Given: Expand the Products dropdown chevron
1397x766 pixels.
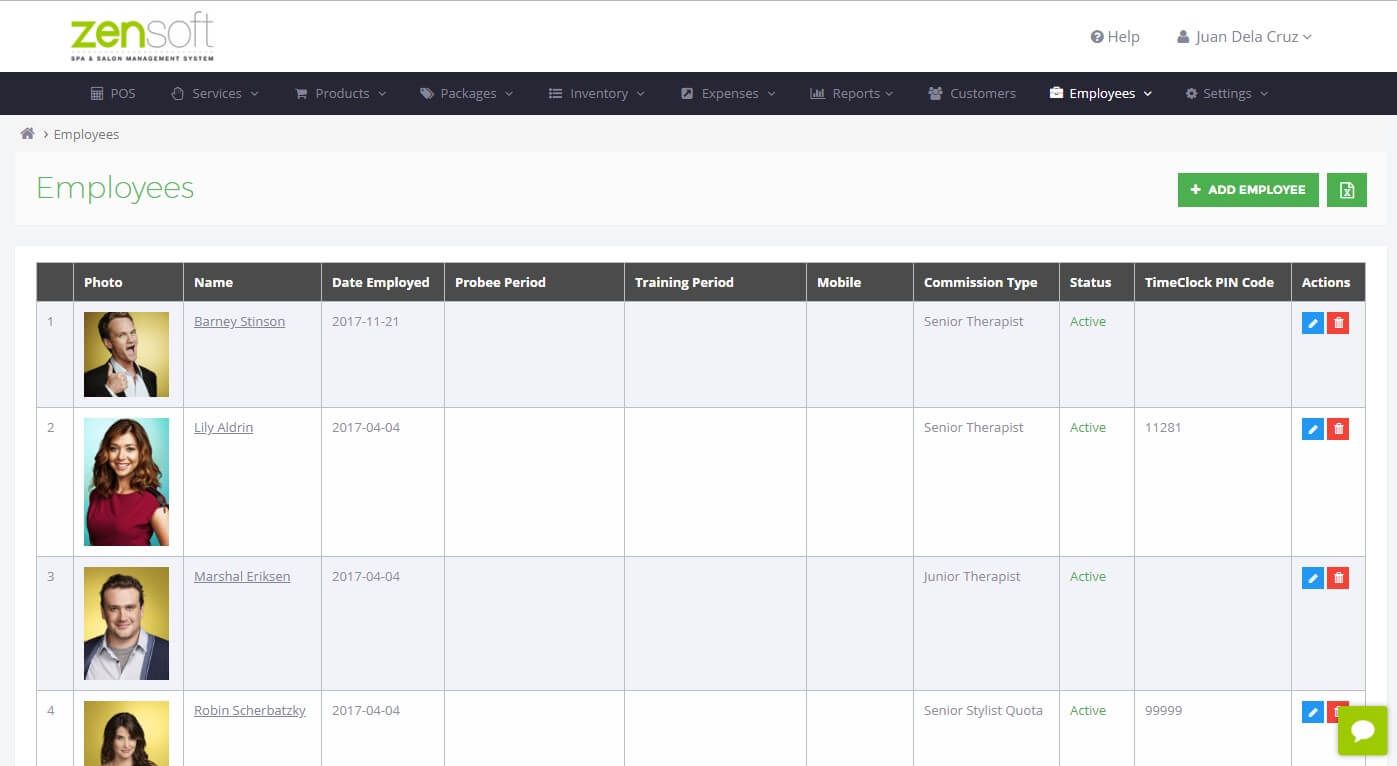Looking at the screenshot, I should 382,94.
